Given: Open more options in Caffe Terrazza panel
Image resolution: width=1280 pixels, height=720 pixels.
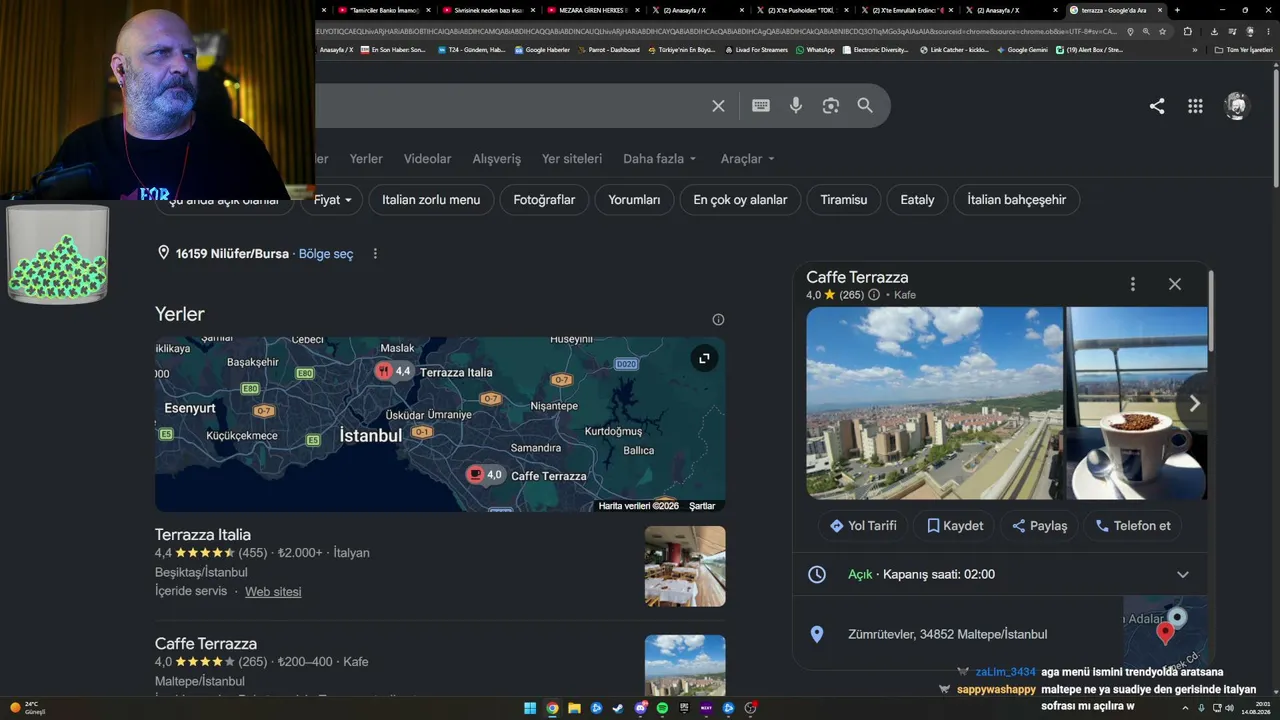Looking at the screenshot, I should (x=1133, y=284).
